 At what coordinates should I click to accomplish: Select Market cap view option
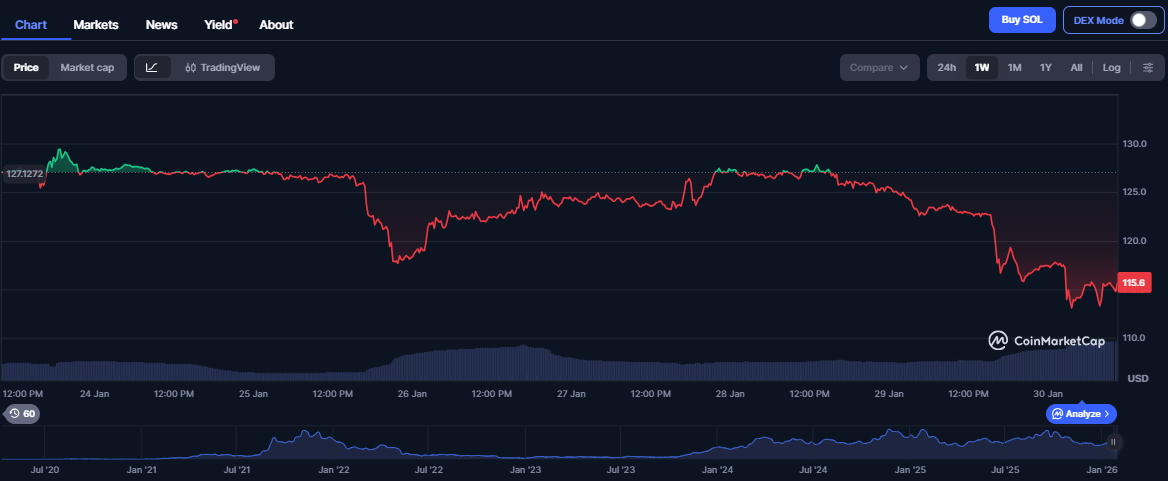[x=87, y=67]
